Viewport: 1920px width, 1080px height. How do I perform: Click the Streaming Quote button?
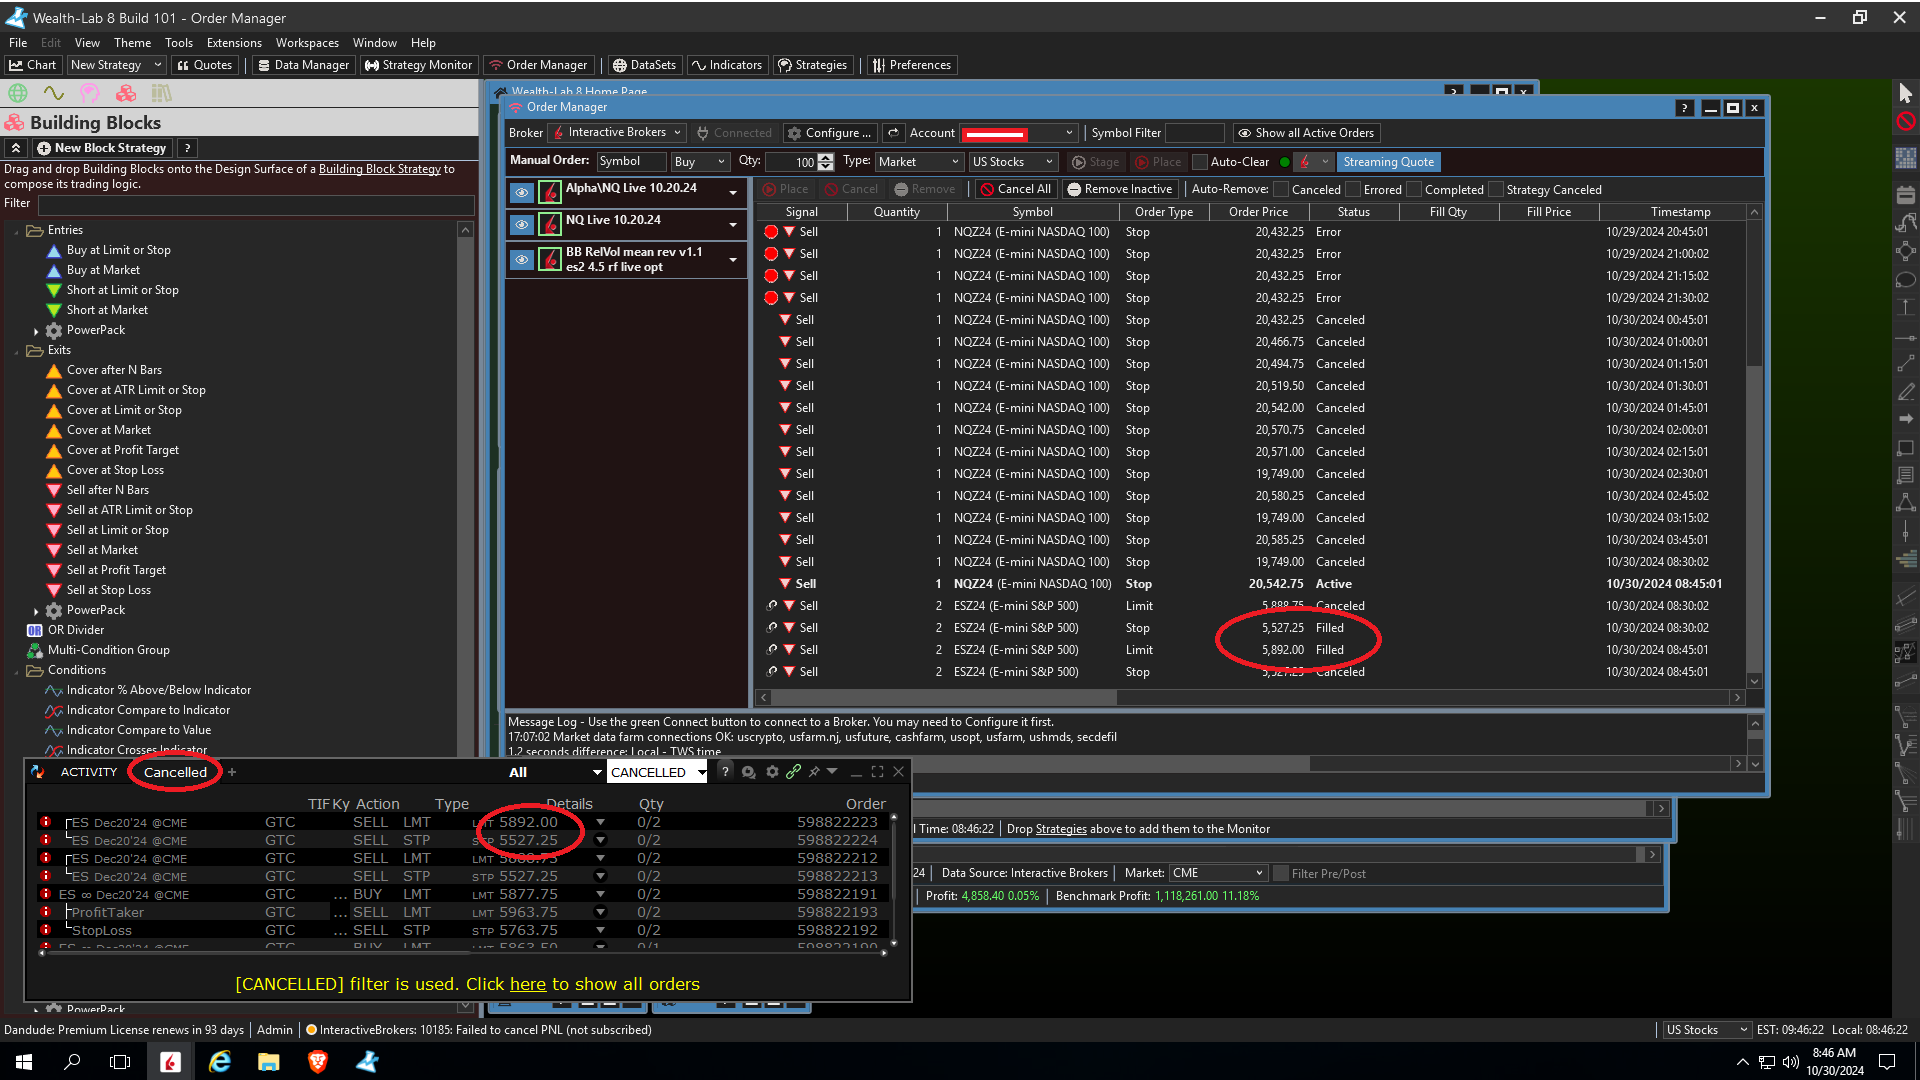pyautogui.click(x=1388, y=162)
